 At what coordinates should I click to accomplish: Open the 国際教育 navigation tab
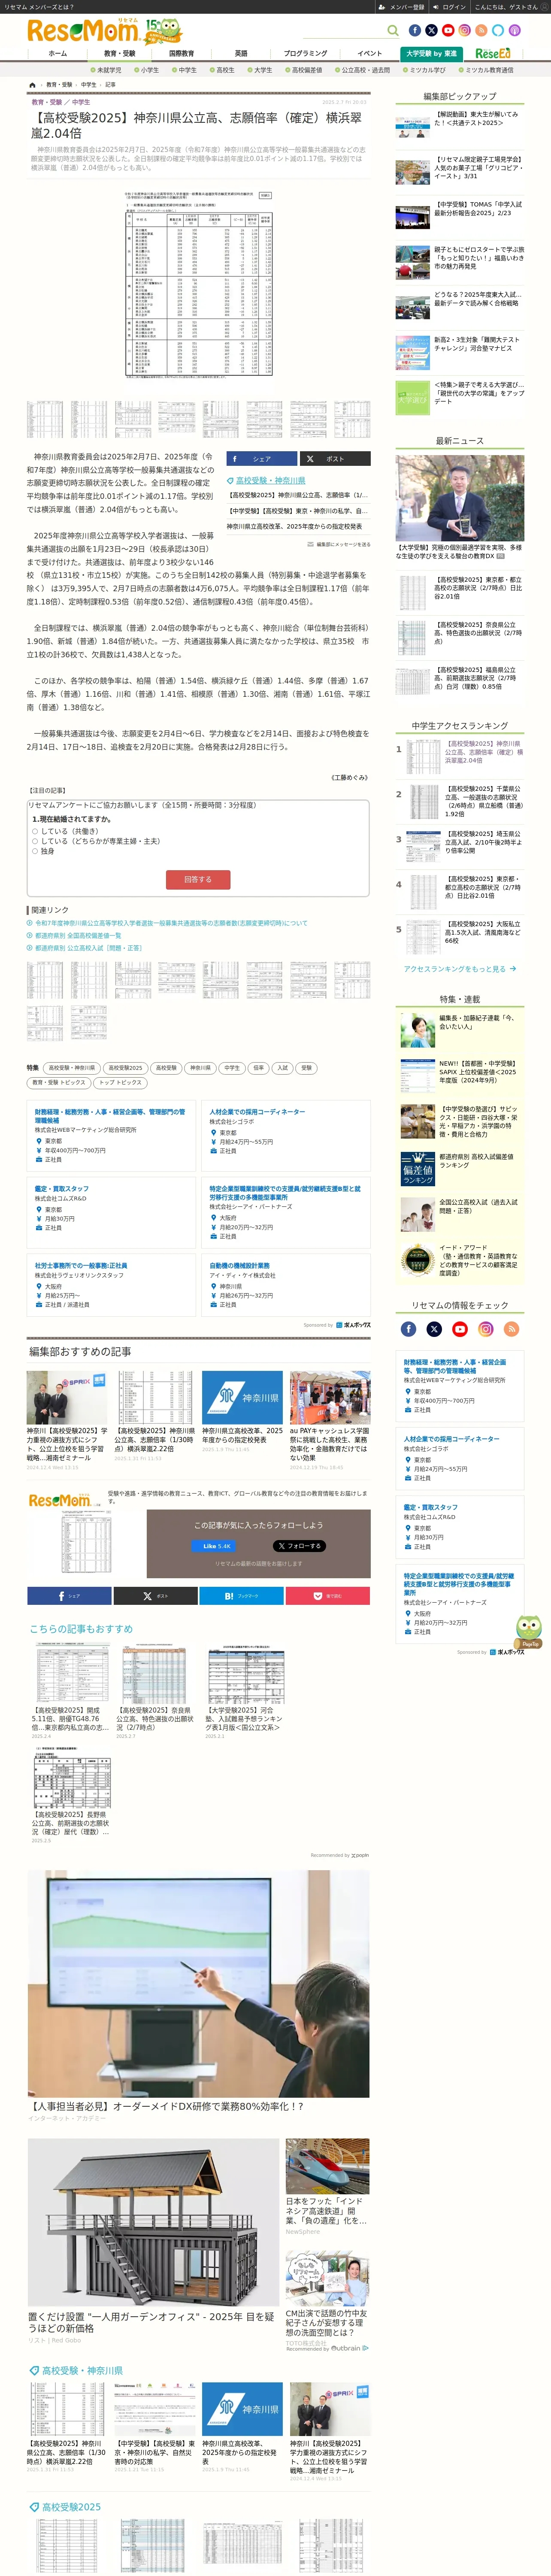tap(182, 54)
